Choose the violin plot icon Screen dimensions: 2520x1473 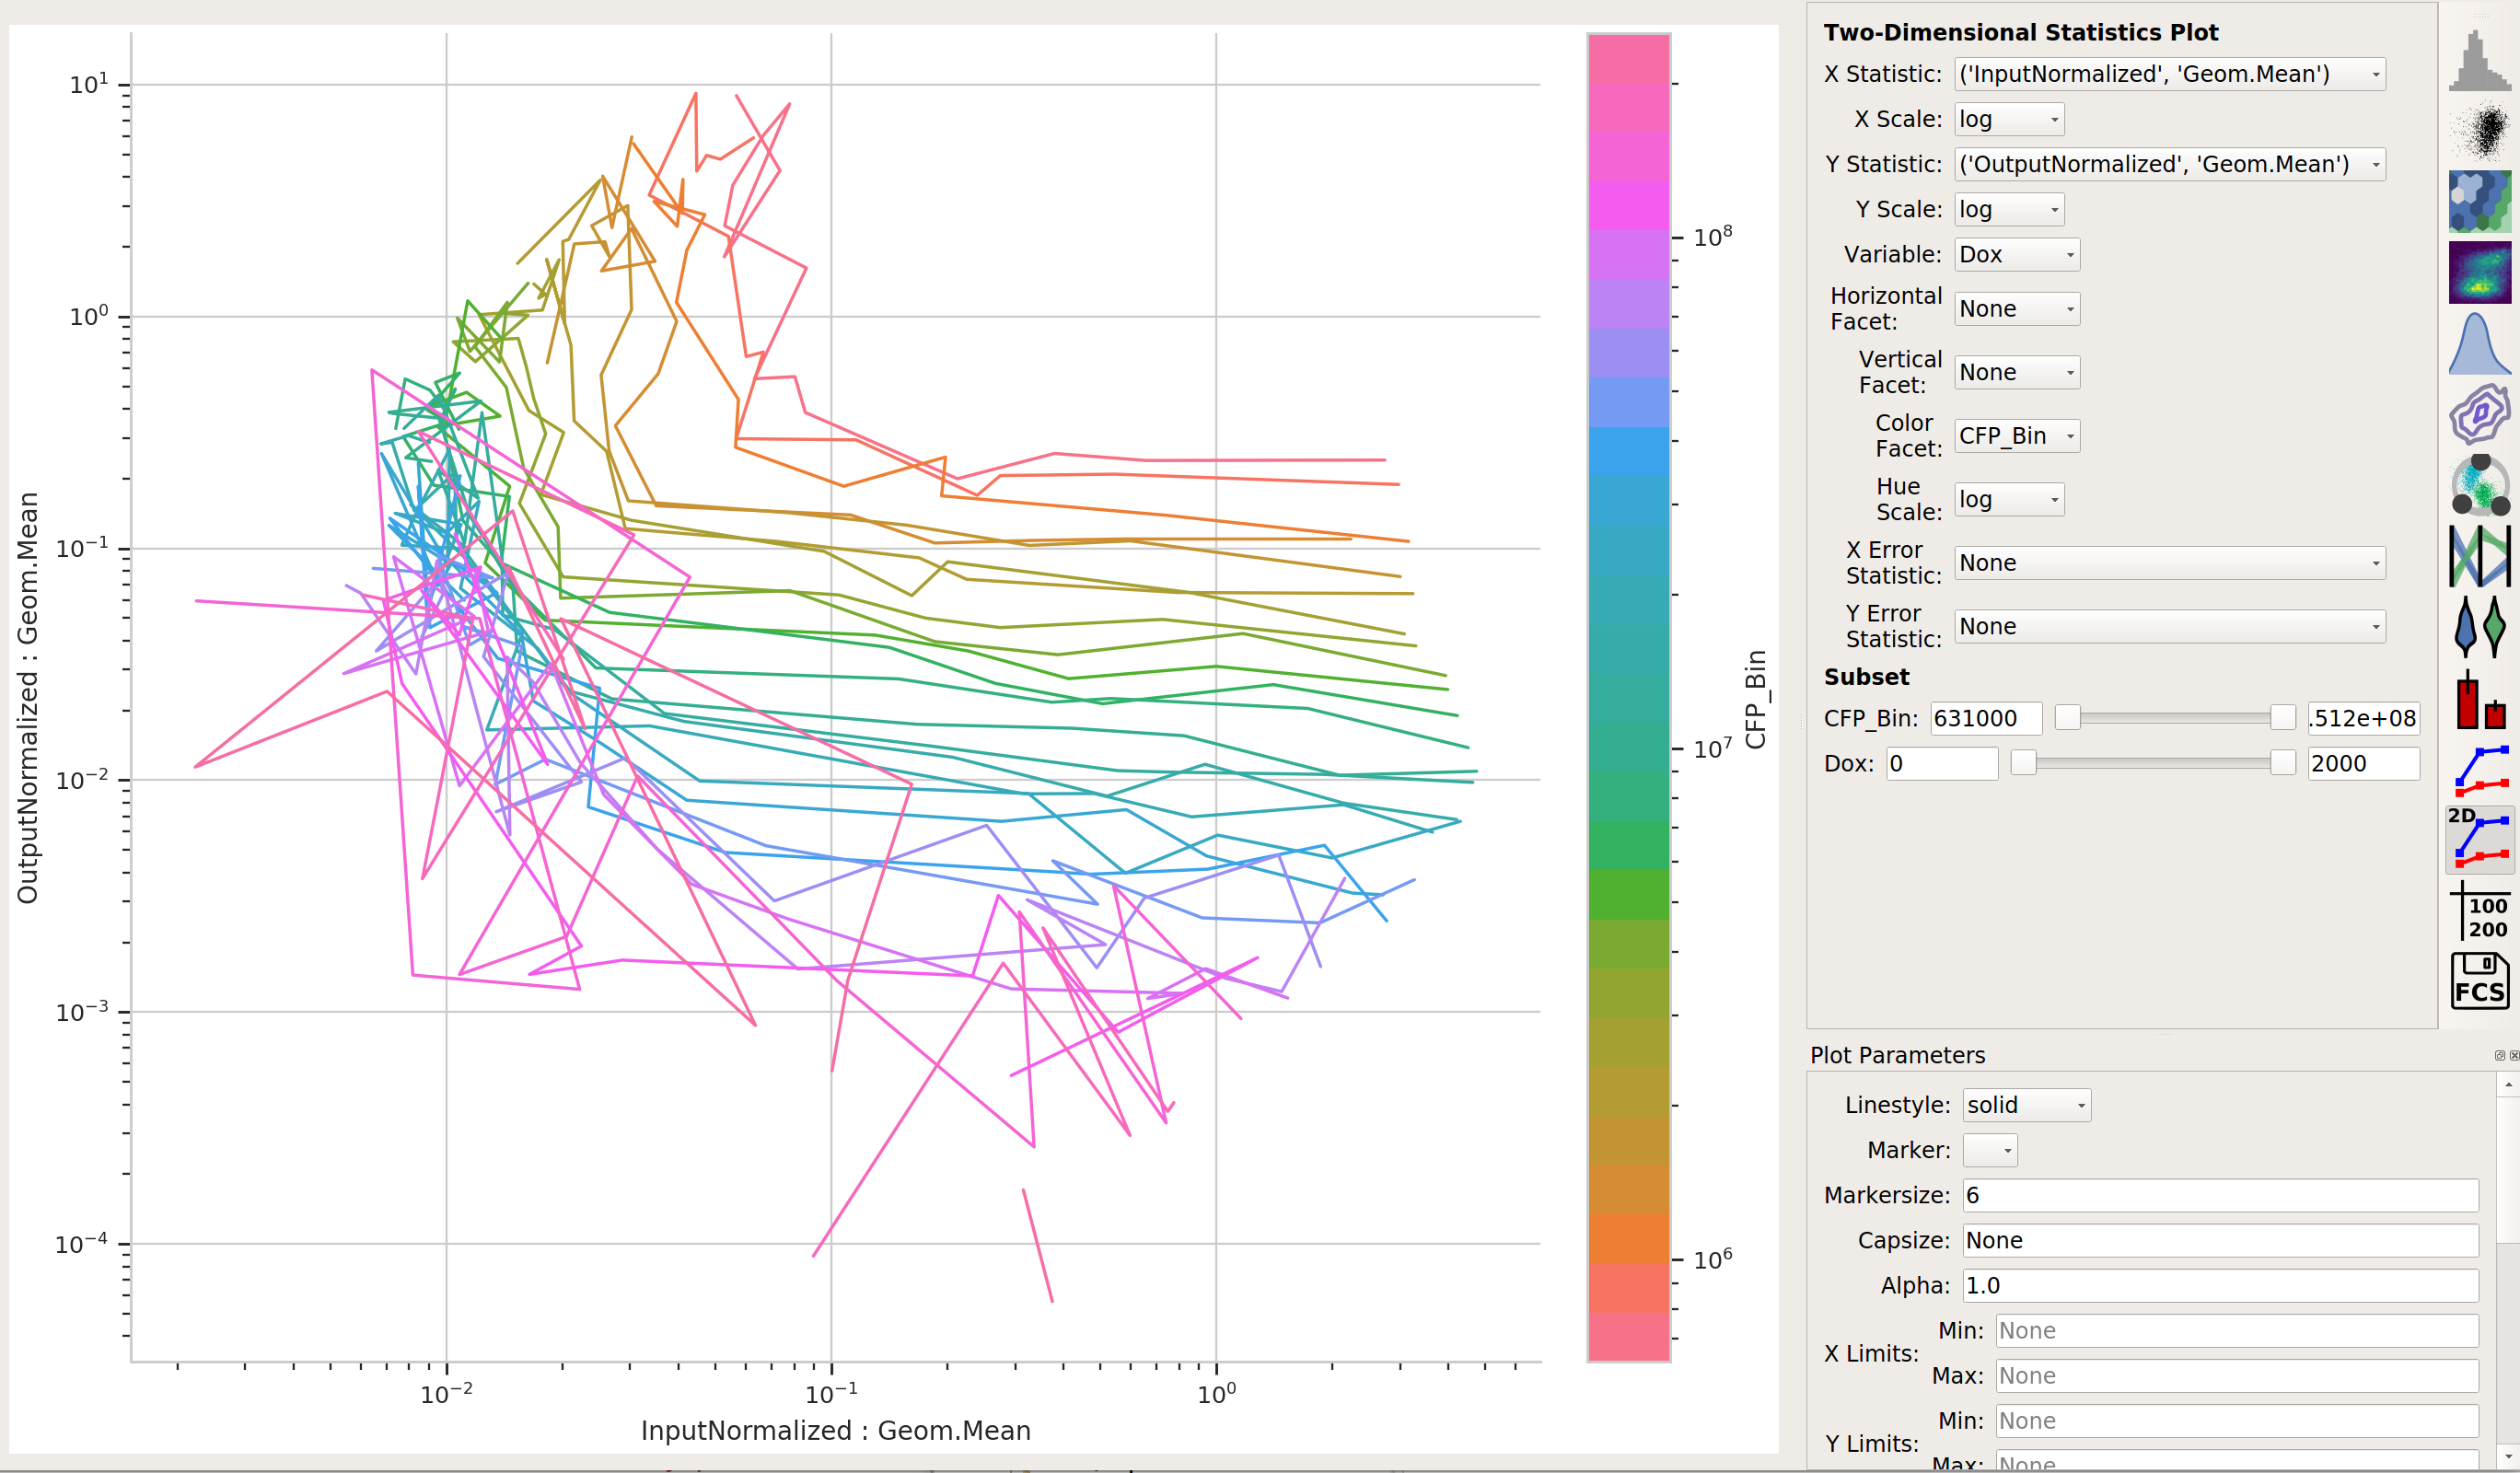(x=2479, y=626)
